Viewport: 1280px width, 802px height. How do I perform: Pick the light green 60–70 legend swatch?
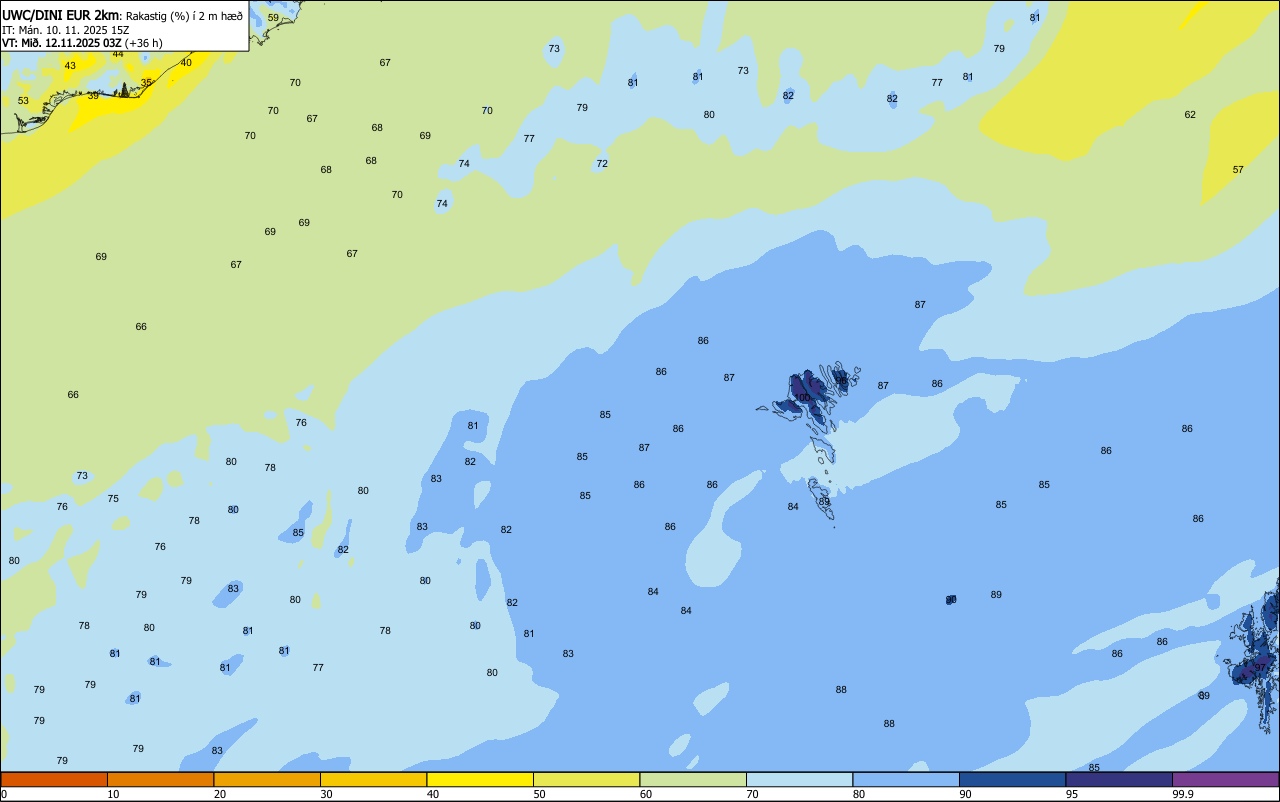(693, 779)
